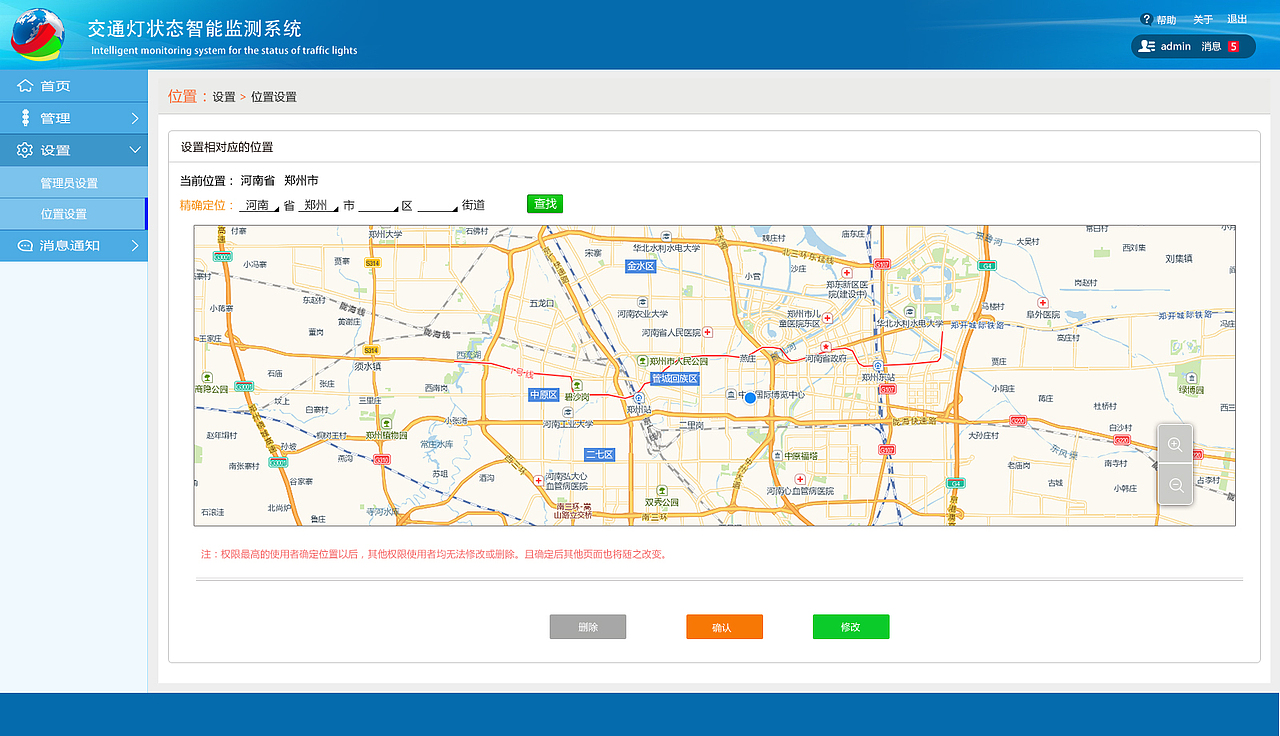
Task: Open the city dropdown showing 郑州
Action: [319, 205]
